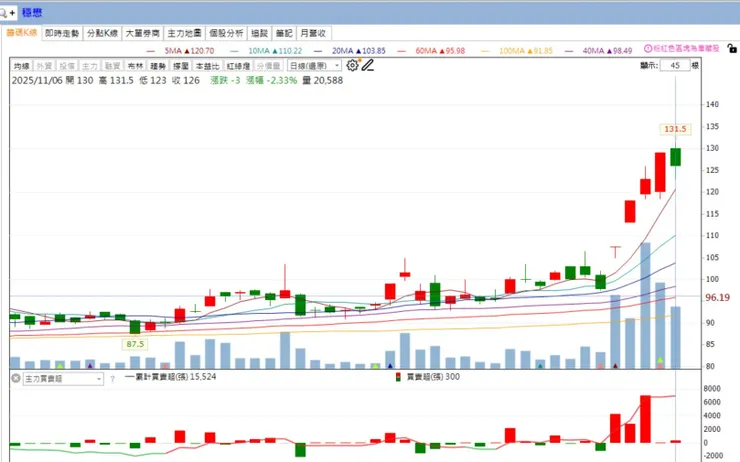This screenshot has height=462, width=740.
Task: Switch to the 大單券商 tab
Action: tap(143, 33)
